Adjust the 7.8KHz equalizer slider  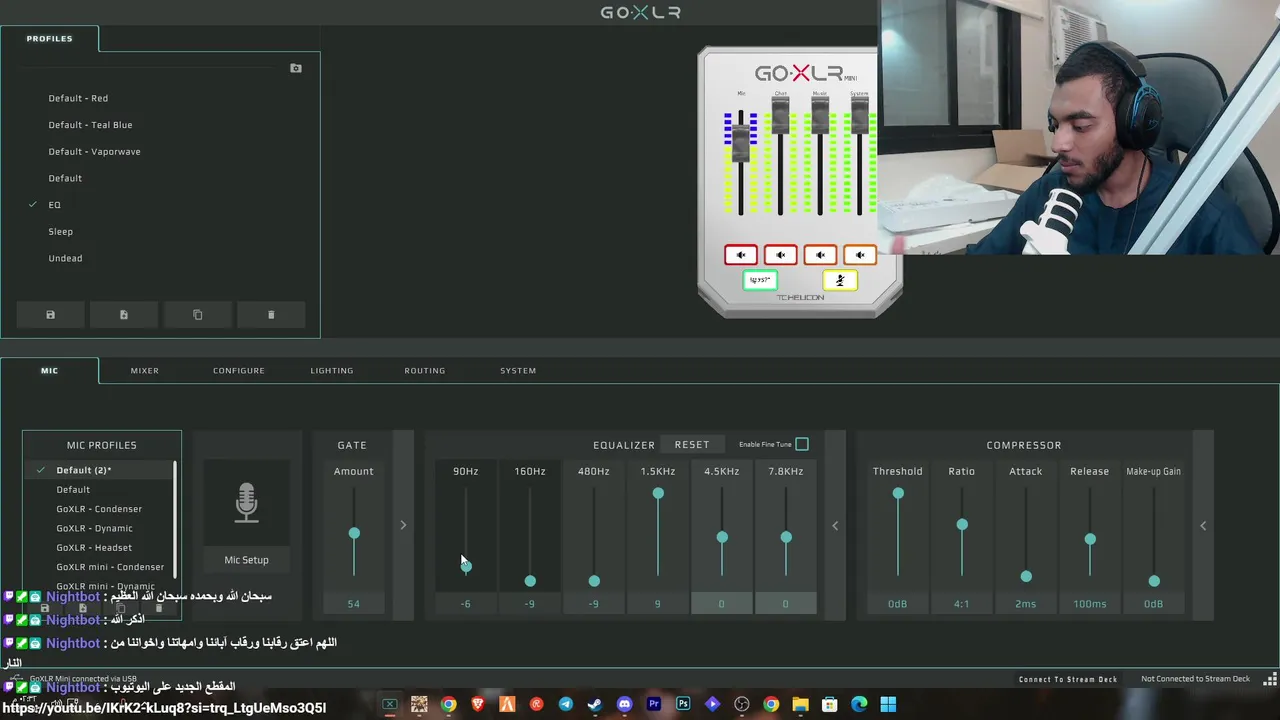pos(786,537)
